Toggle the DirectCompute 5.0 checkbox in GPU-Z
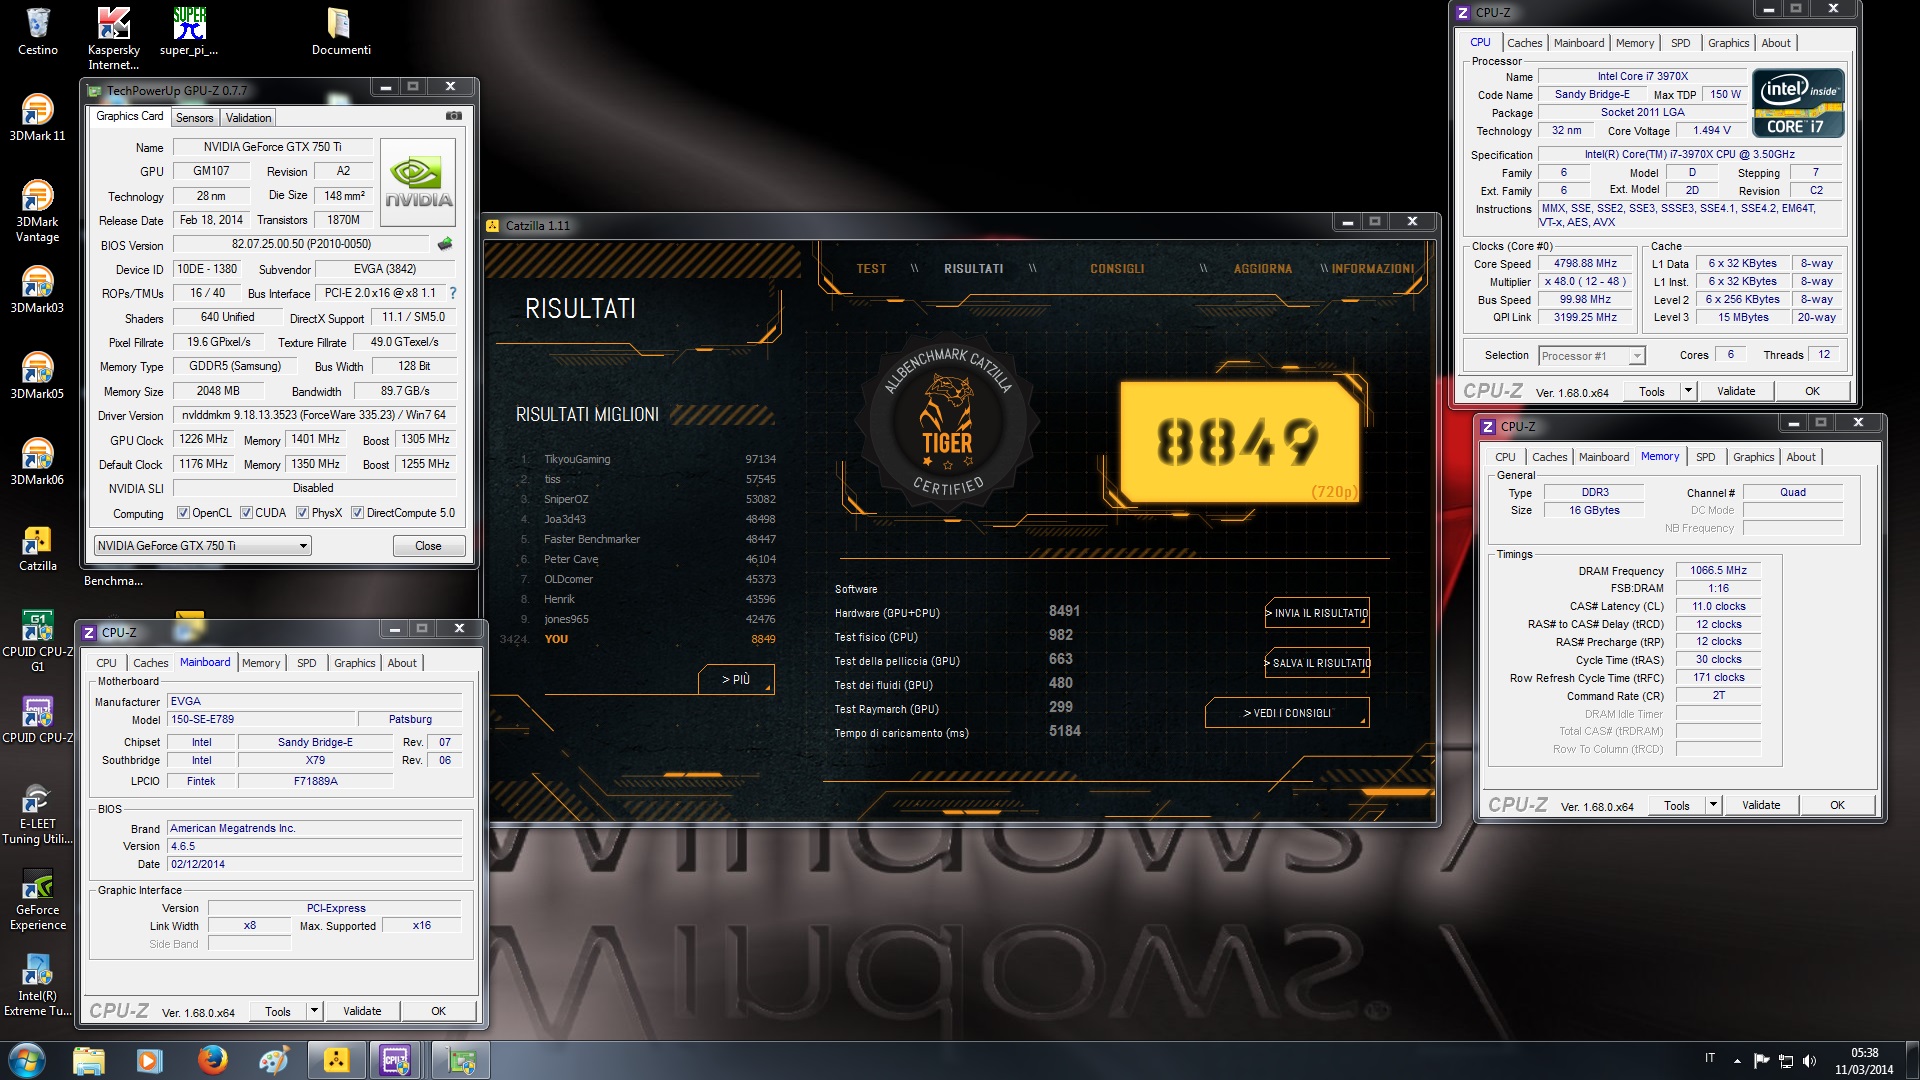This screenshot has width=1920, height=1080. point(357,513)
